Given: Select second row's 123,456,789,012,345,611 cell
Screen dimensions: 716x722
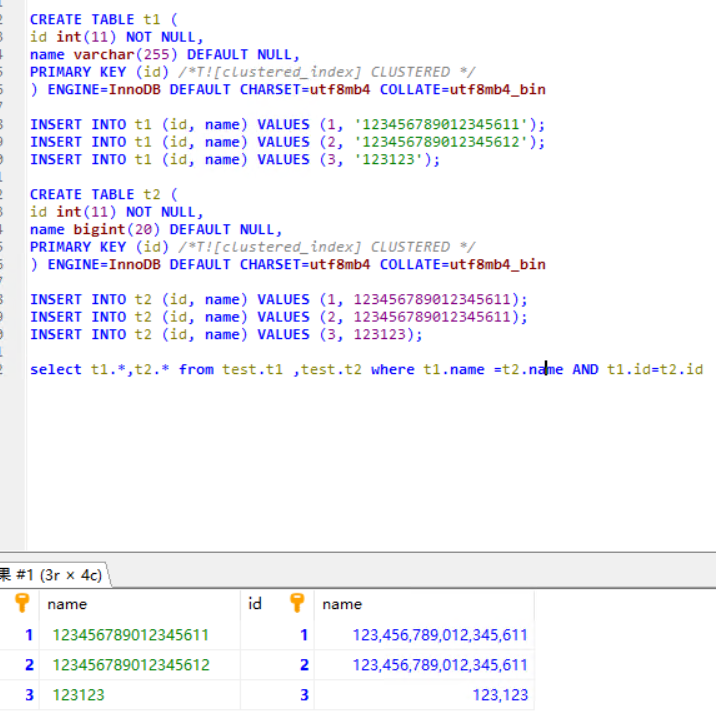Looking at the screenshot, I should click(440, 665).
